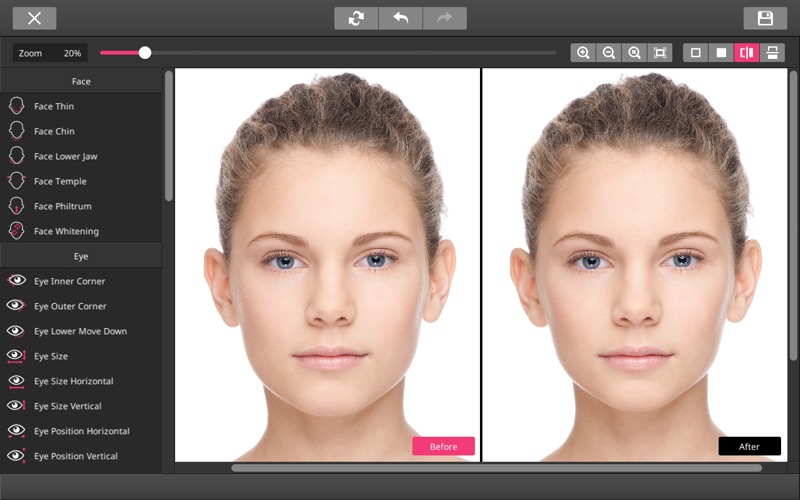The height and width of the screenshot is (500, 800).
Task: Click the canvas horizontal scrollbar
Action: [x=496, y=468]
